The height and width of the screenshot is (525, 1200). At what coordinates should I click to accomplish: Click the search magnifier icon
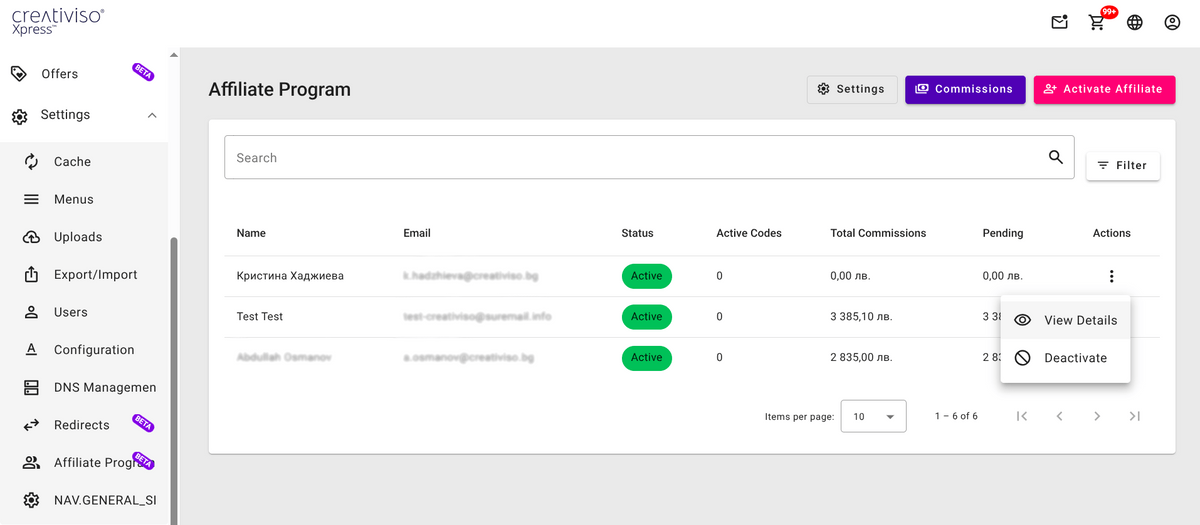[x=1055, y=157]
